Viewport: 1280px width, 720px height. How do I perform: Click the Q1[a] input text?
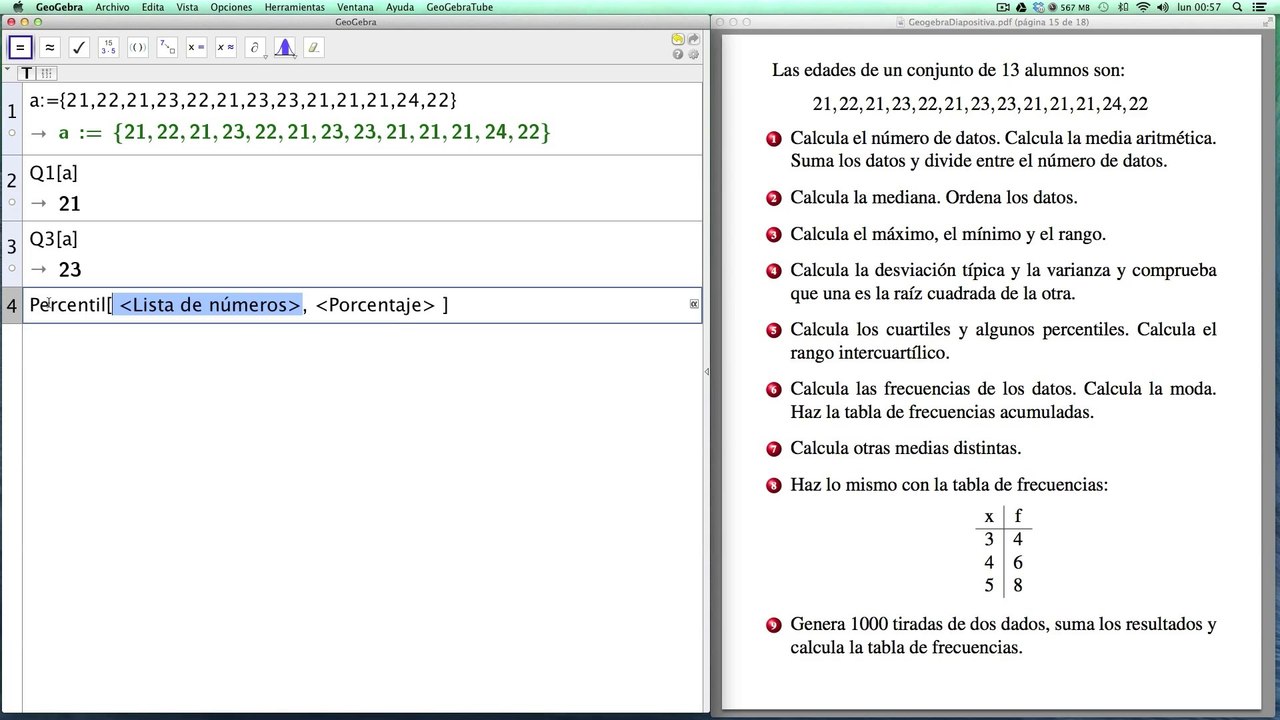[54, 173]
